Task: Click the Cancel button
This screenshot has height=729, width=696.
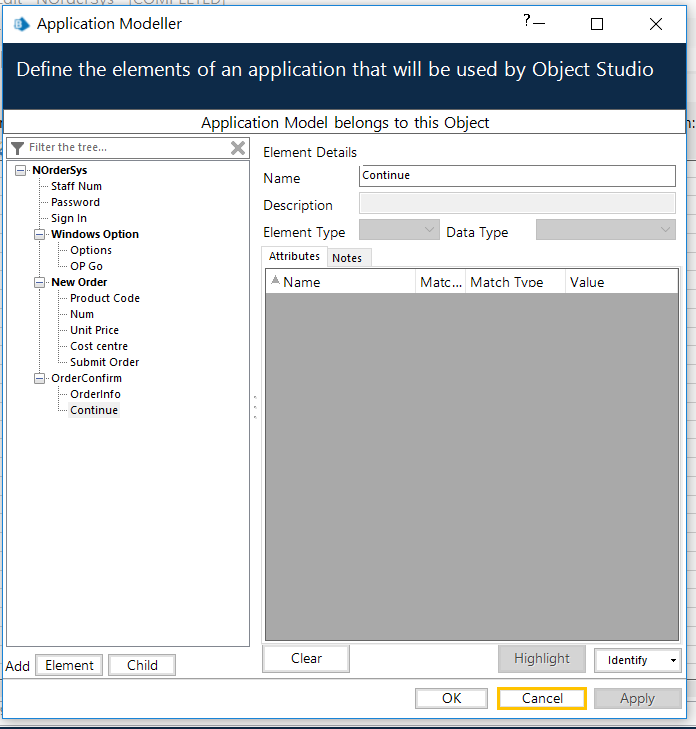Action: [542, 698]
